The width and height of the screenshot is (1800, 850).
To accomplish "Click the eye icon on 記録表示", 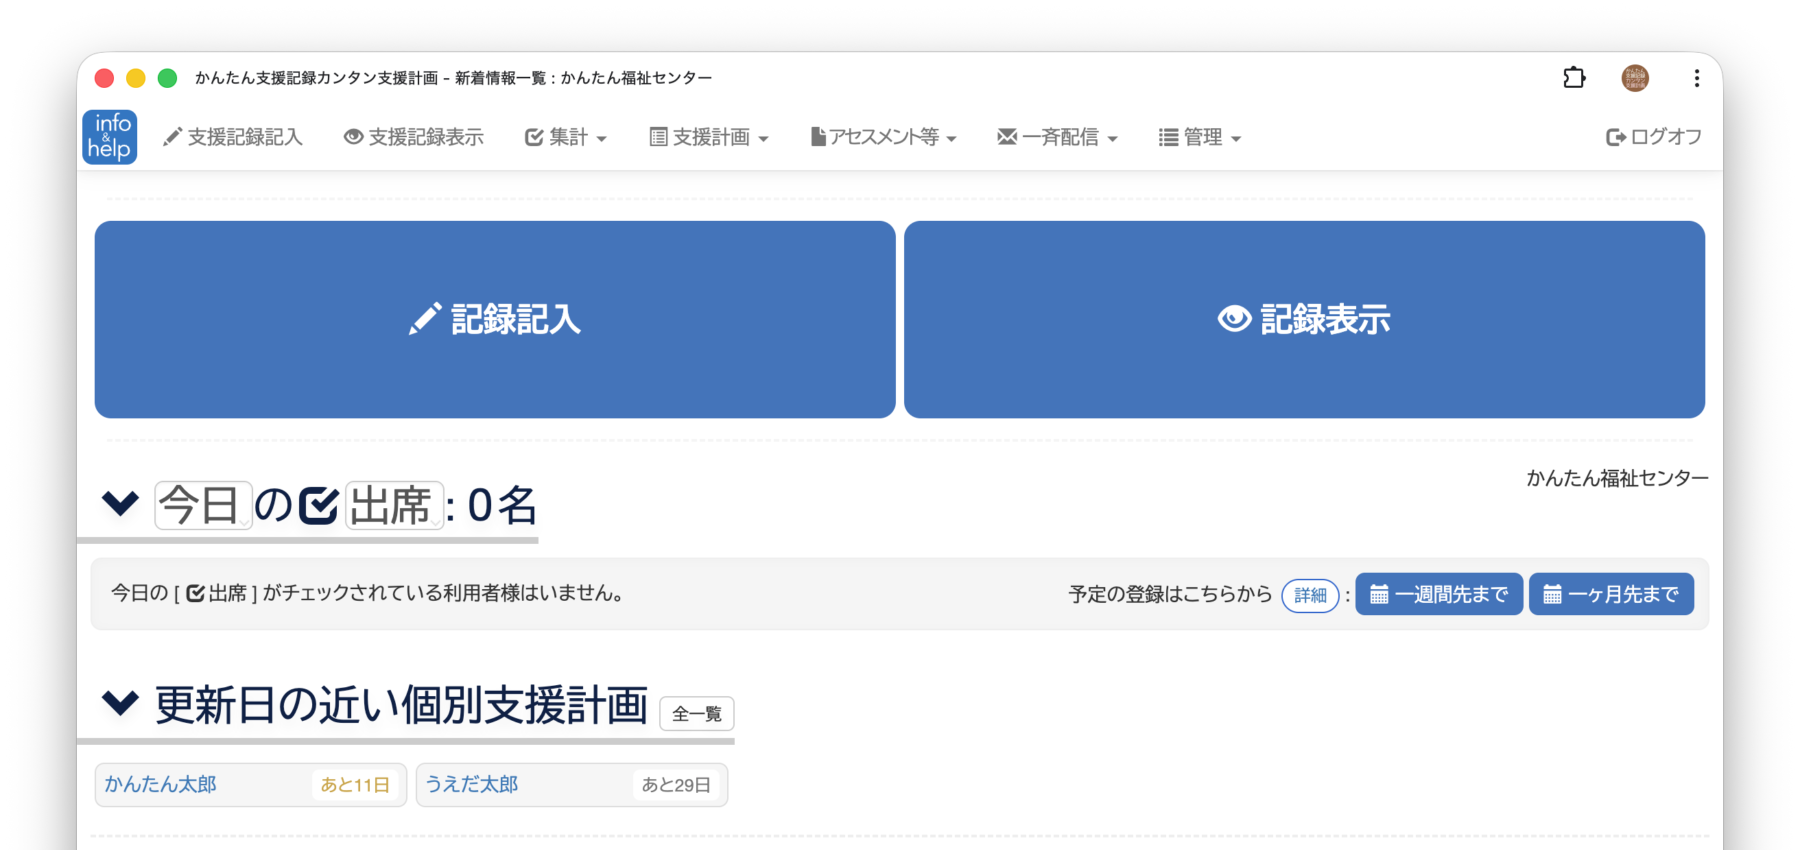I will click(1234, 319).
